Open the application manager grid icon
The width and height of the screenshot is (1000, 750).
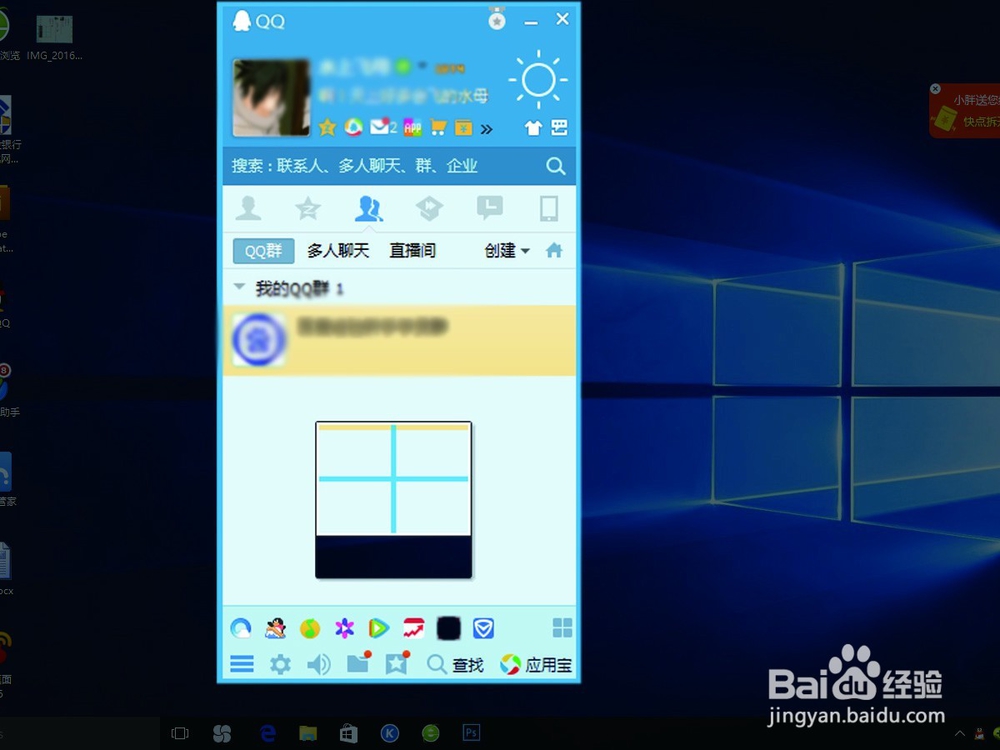[x=562, y=628]
